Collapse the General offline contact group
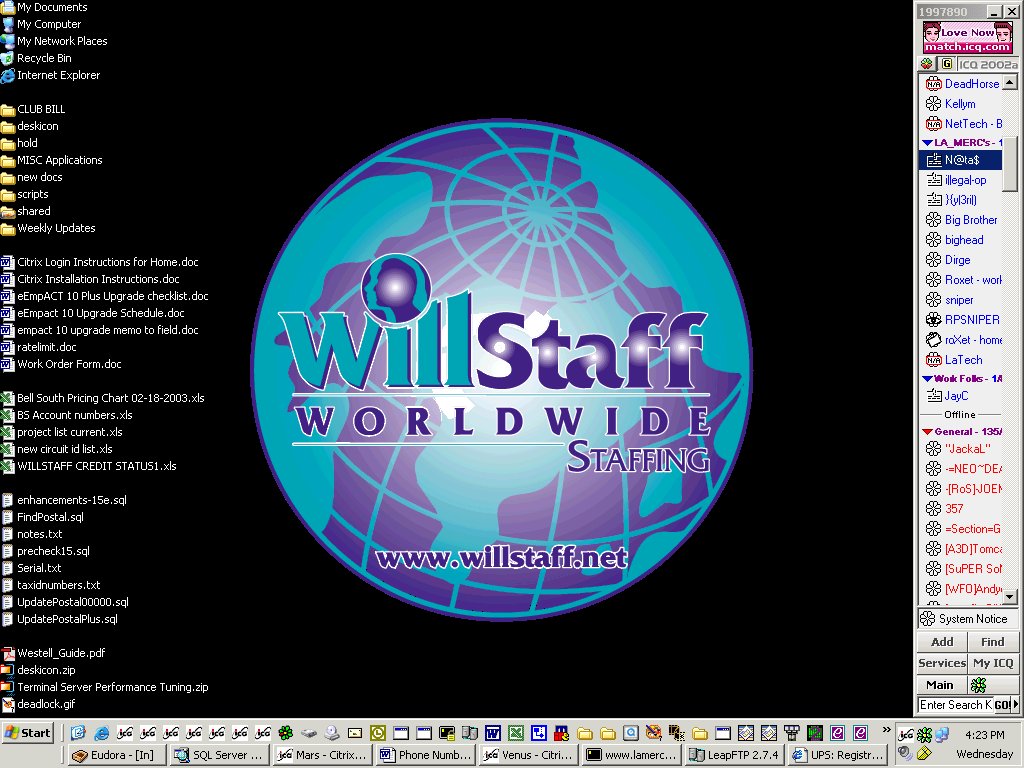The image size is (1024, 768). 927,432
